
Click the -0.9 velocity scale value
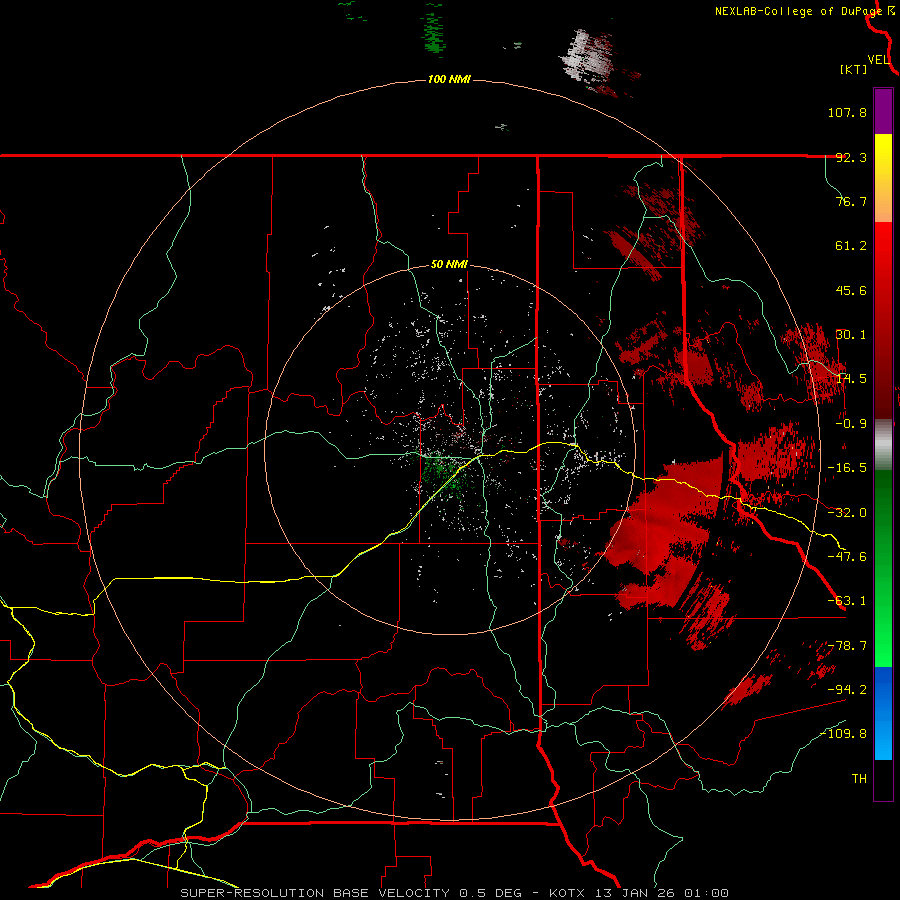tap(851, 424)
